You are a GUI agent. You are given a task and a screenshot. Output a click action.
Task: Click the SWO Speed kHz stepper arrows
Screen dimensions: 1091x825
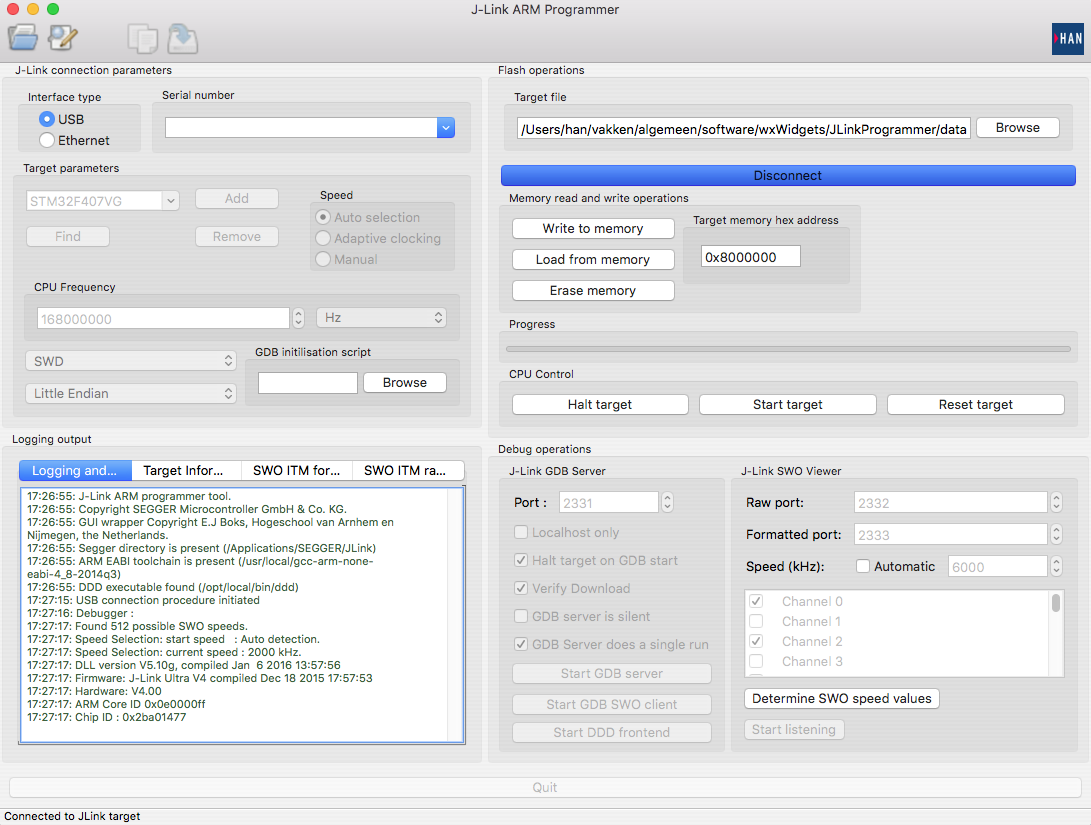[1056, 566]
